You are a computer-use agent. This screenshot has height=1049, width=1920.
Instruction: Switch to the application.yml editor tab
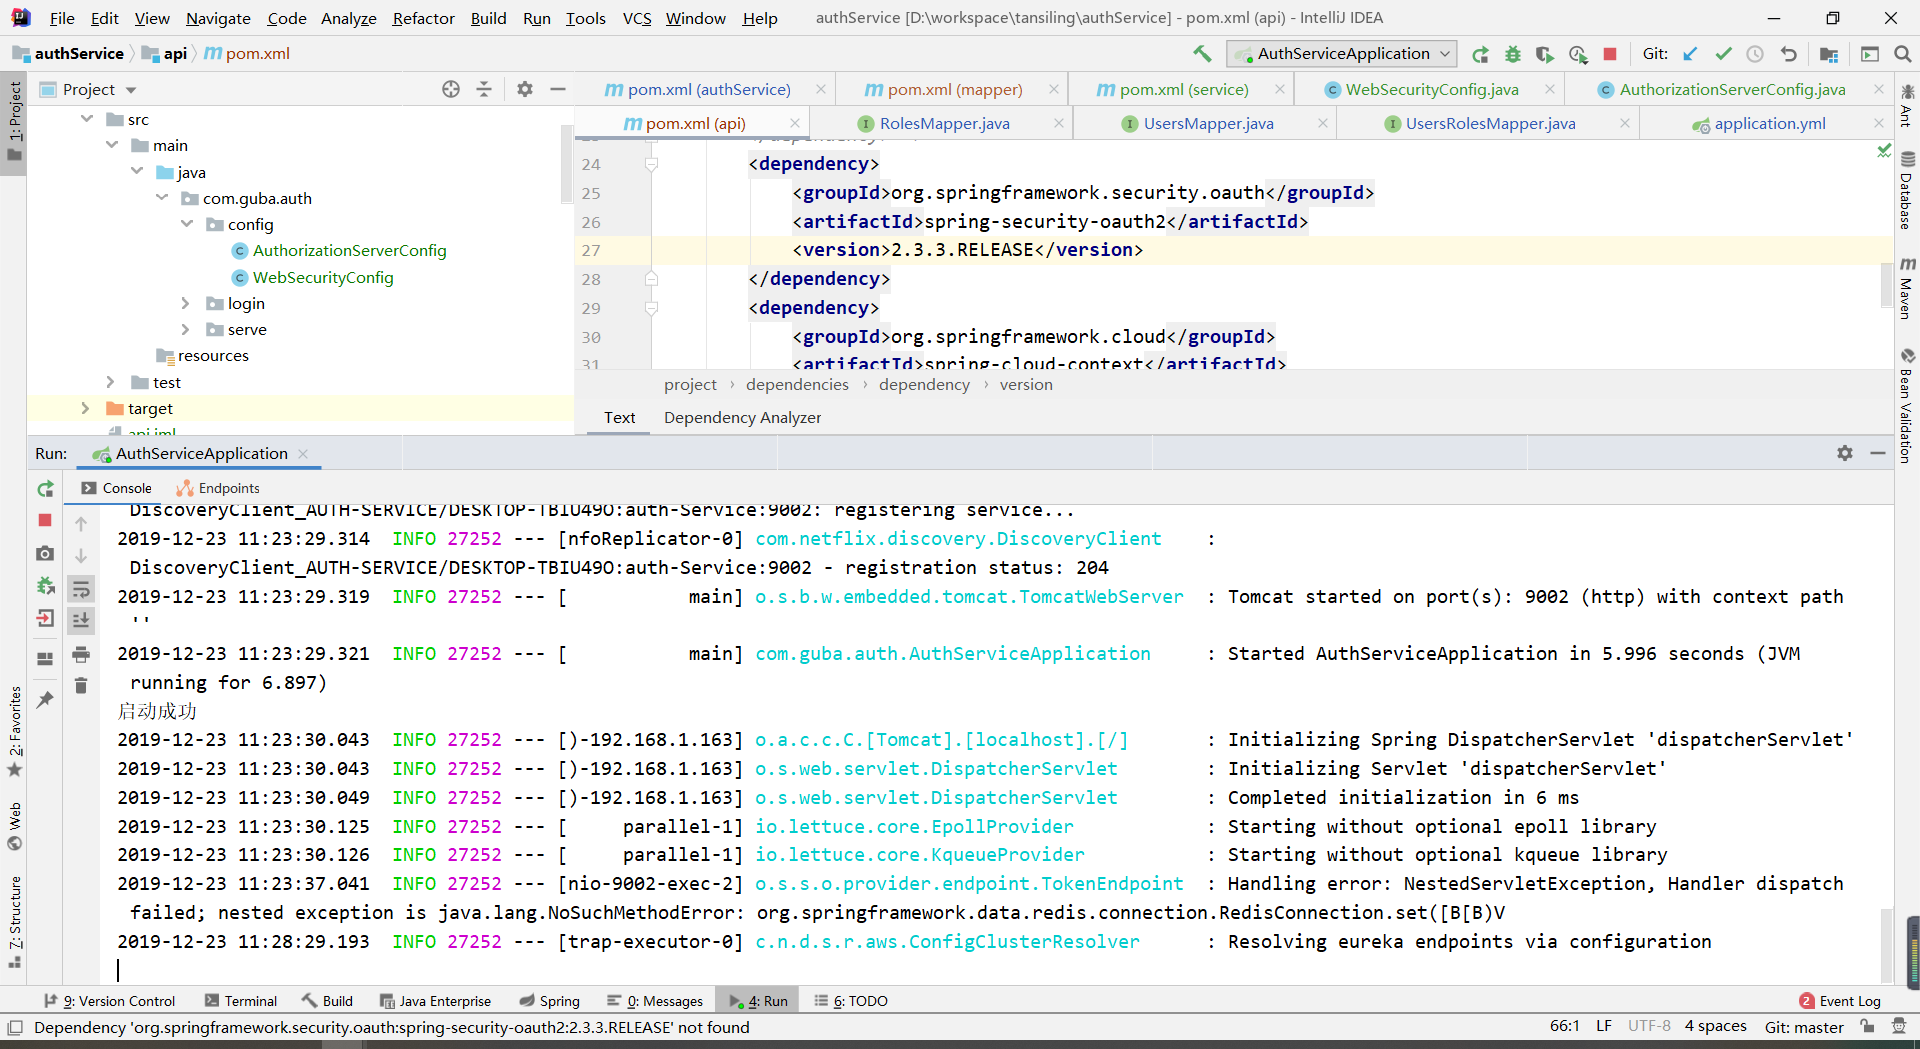pyautogui.click(x=1769, y=123)
